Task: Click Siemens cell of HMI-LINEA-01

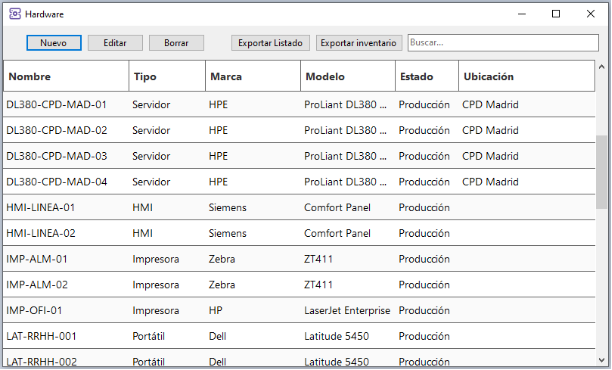Action: pyautogui.click(x=228, y=208)
